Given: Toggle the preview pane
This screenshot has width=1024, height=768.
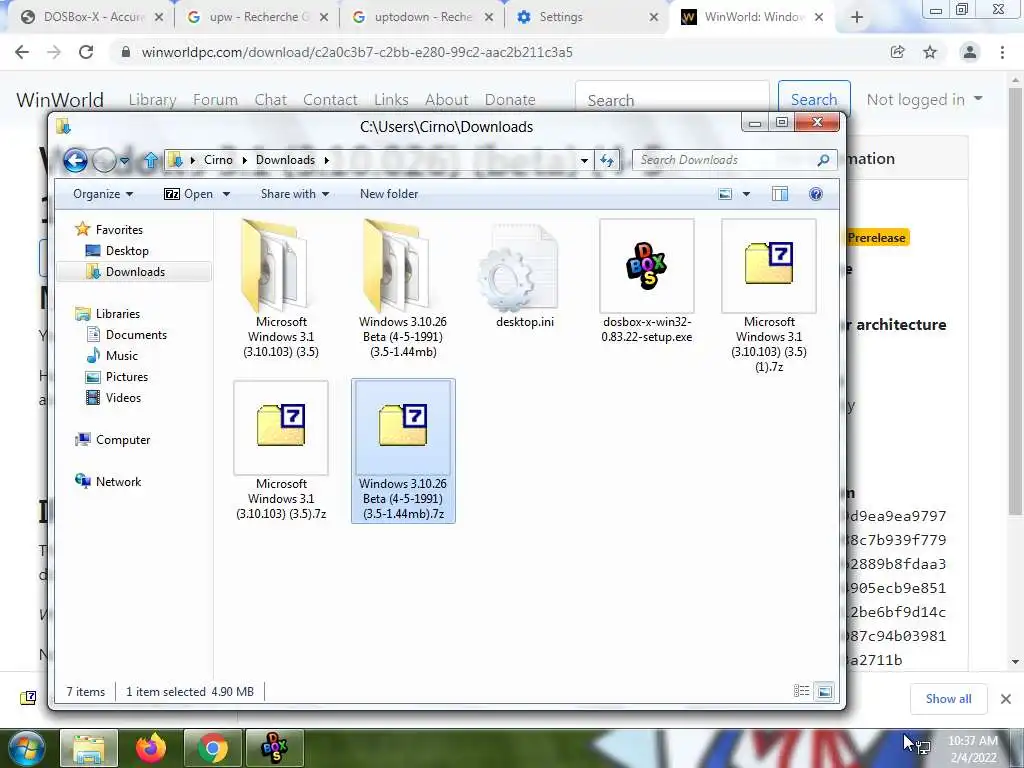Looking at the screenshot, I should (x=780, y=194).
